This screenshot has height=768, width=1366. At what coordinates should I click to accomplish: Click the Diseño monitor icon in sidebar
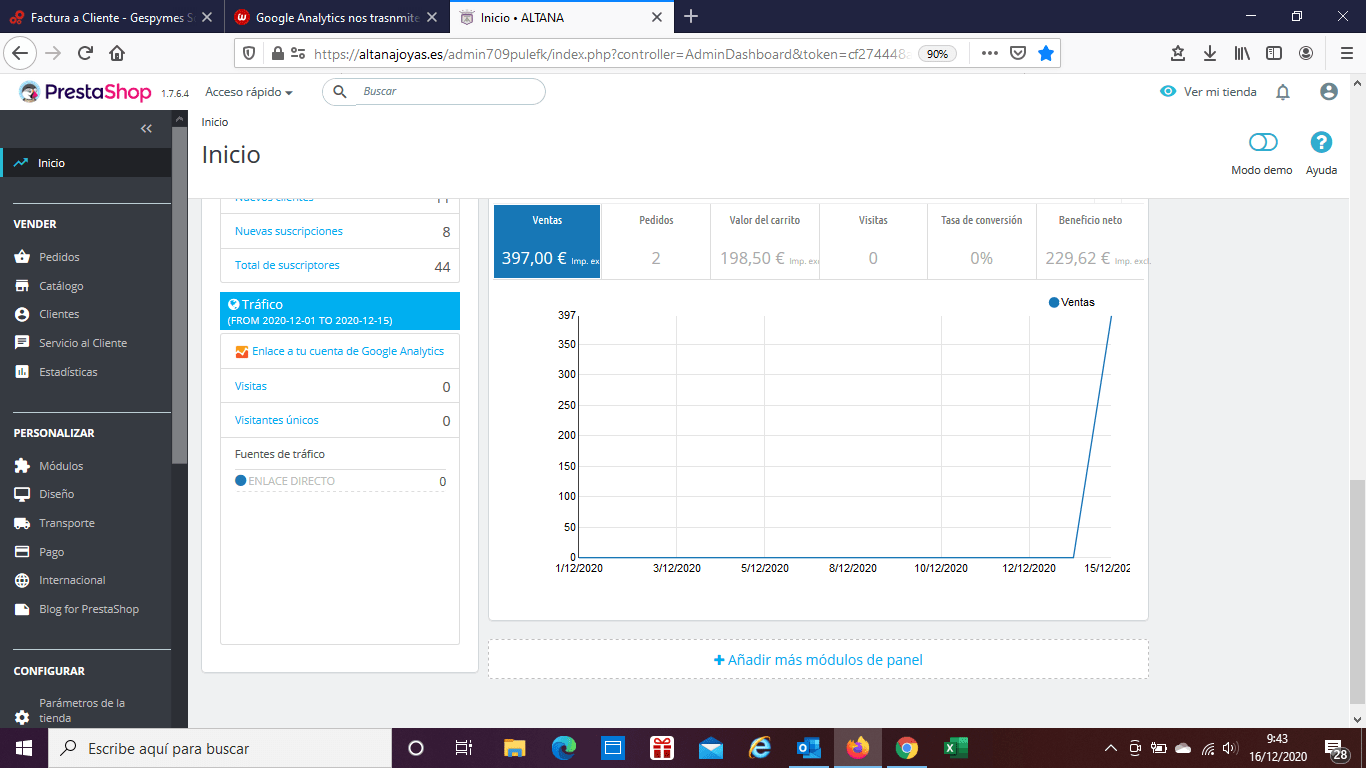(x=22, y=494)
